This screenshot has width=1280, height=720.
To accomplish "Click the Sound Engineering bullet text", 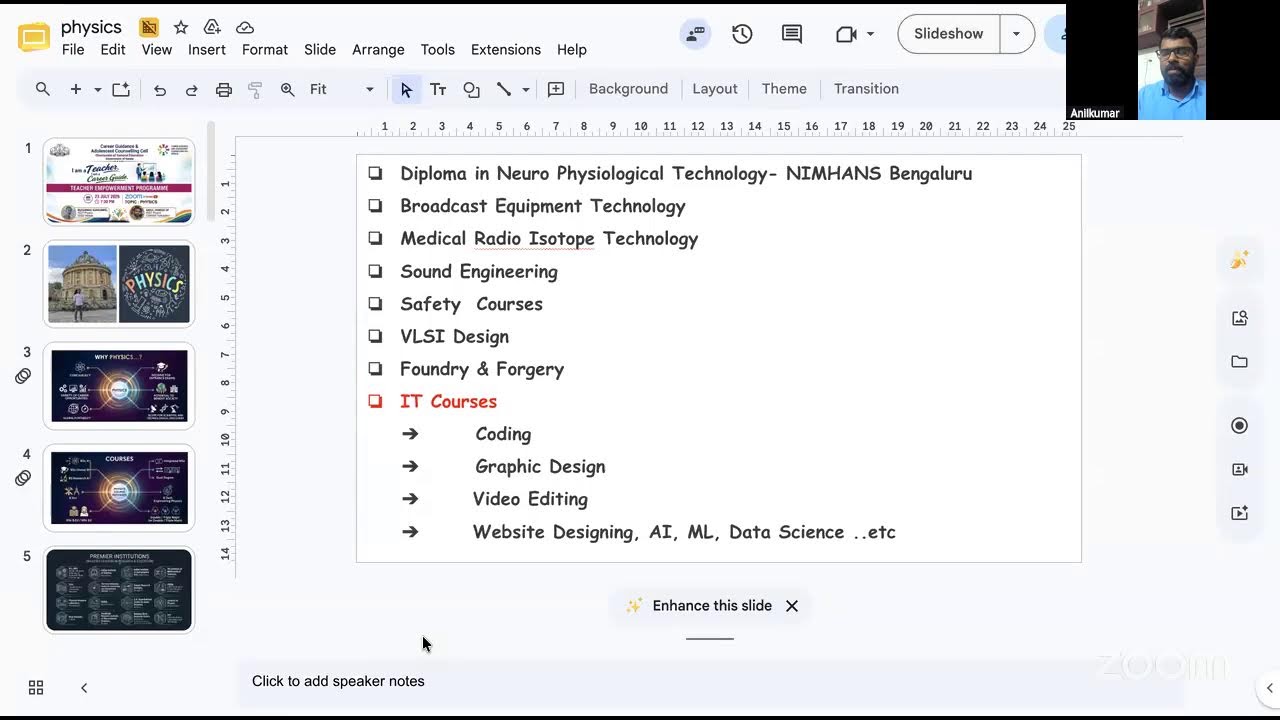I will 479,272.
